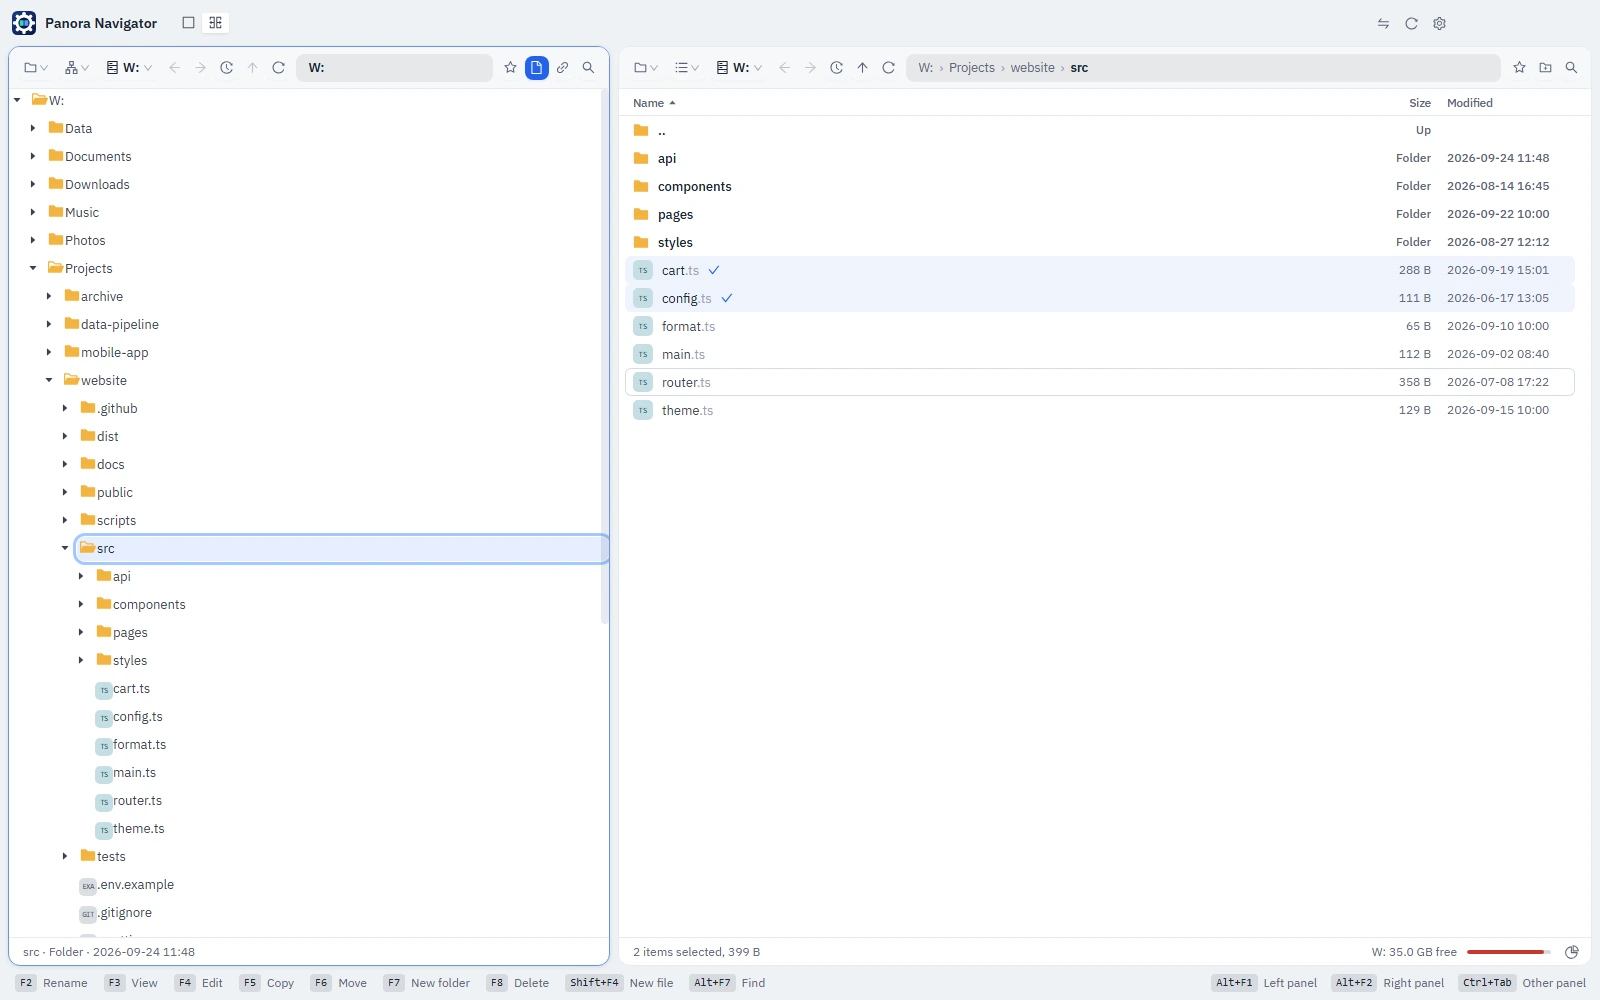Reload the left panel
Screen dimensions: 1600x1000
[x=279, y=68]
